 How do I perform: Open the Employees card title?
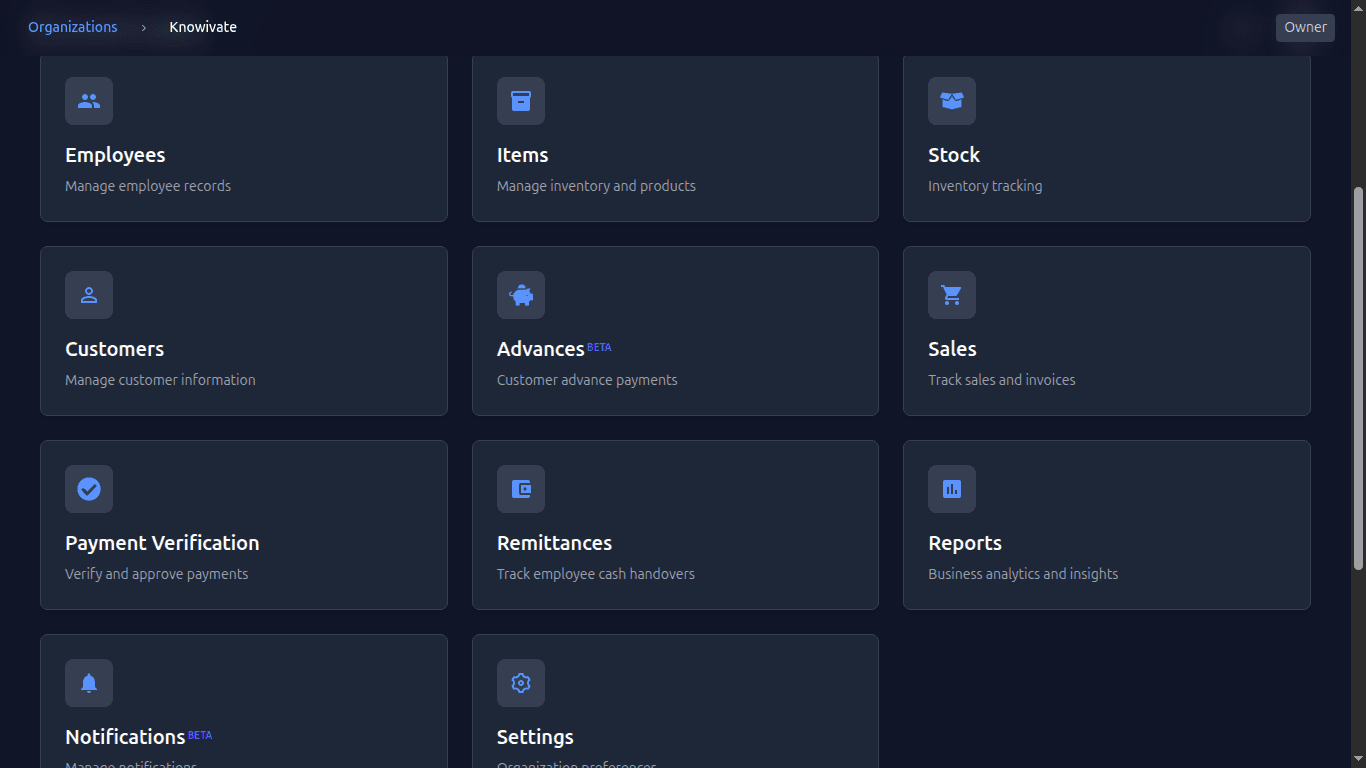coord(115,155)
